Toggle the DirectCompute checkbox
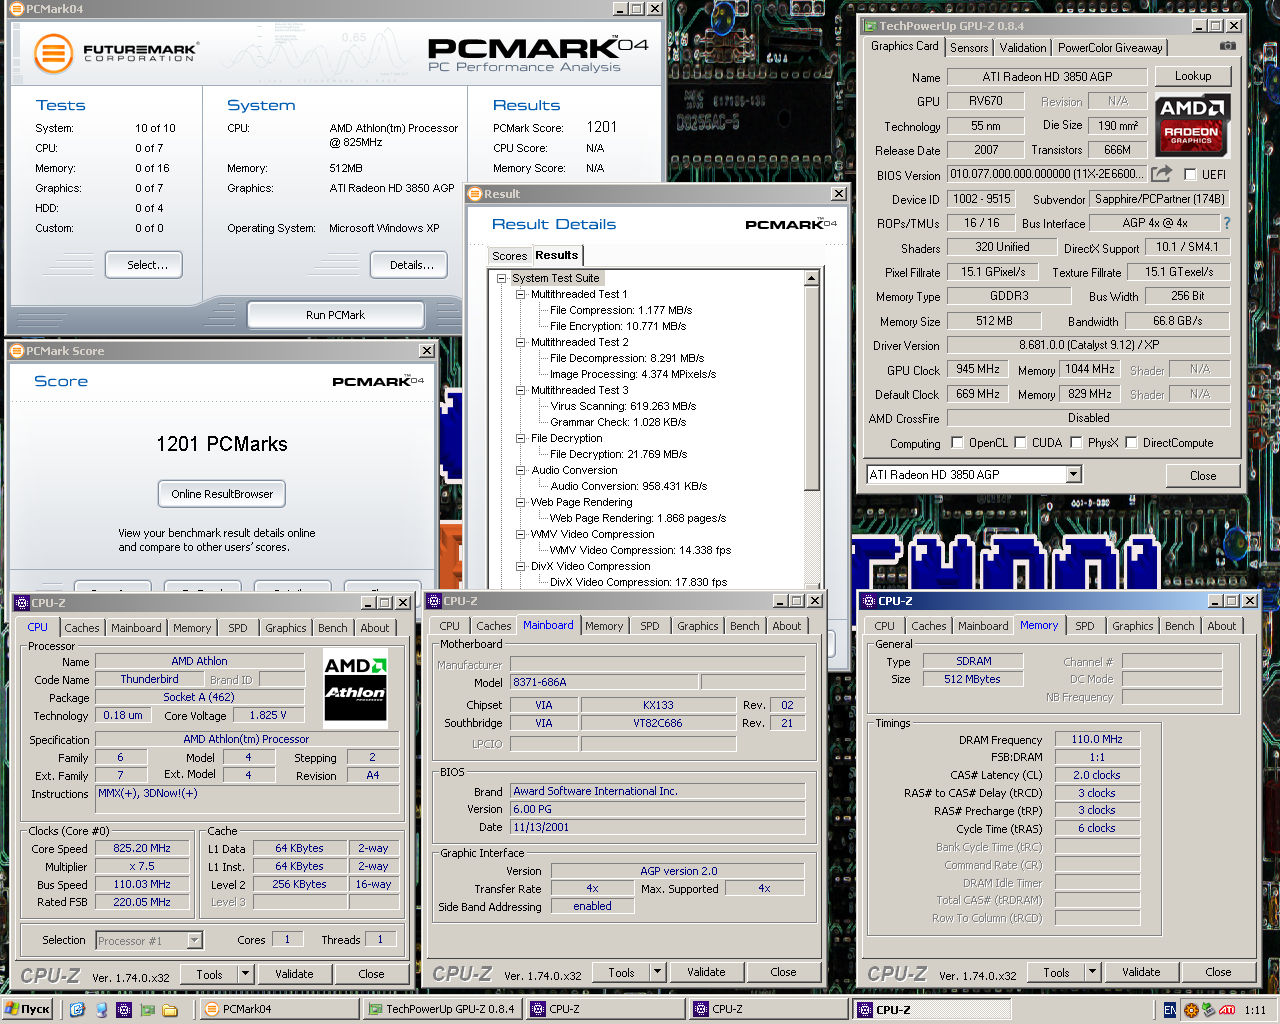1280x1024 pixels. click(1131, 442)
